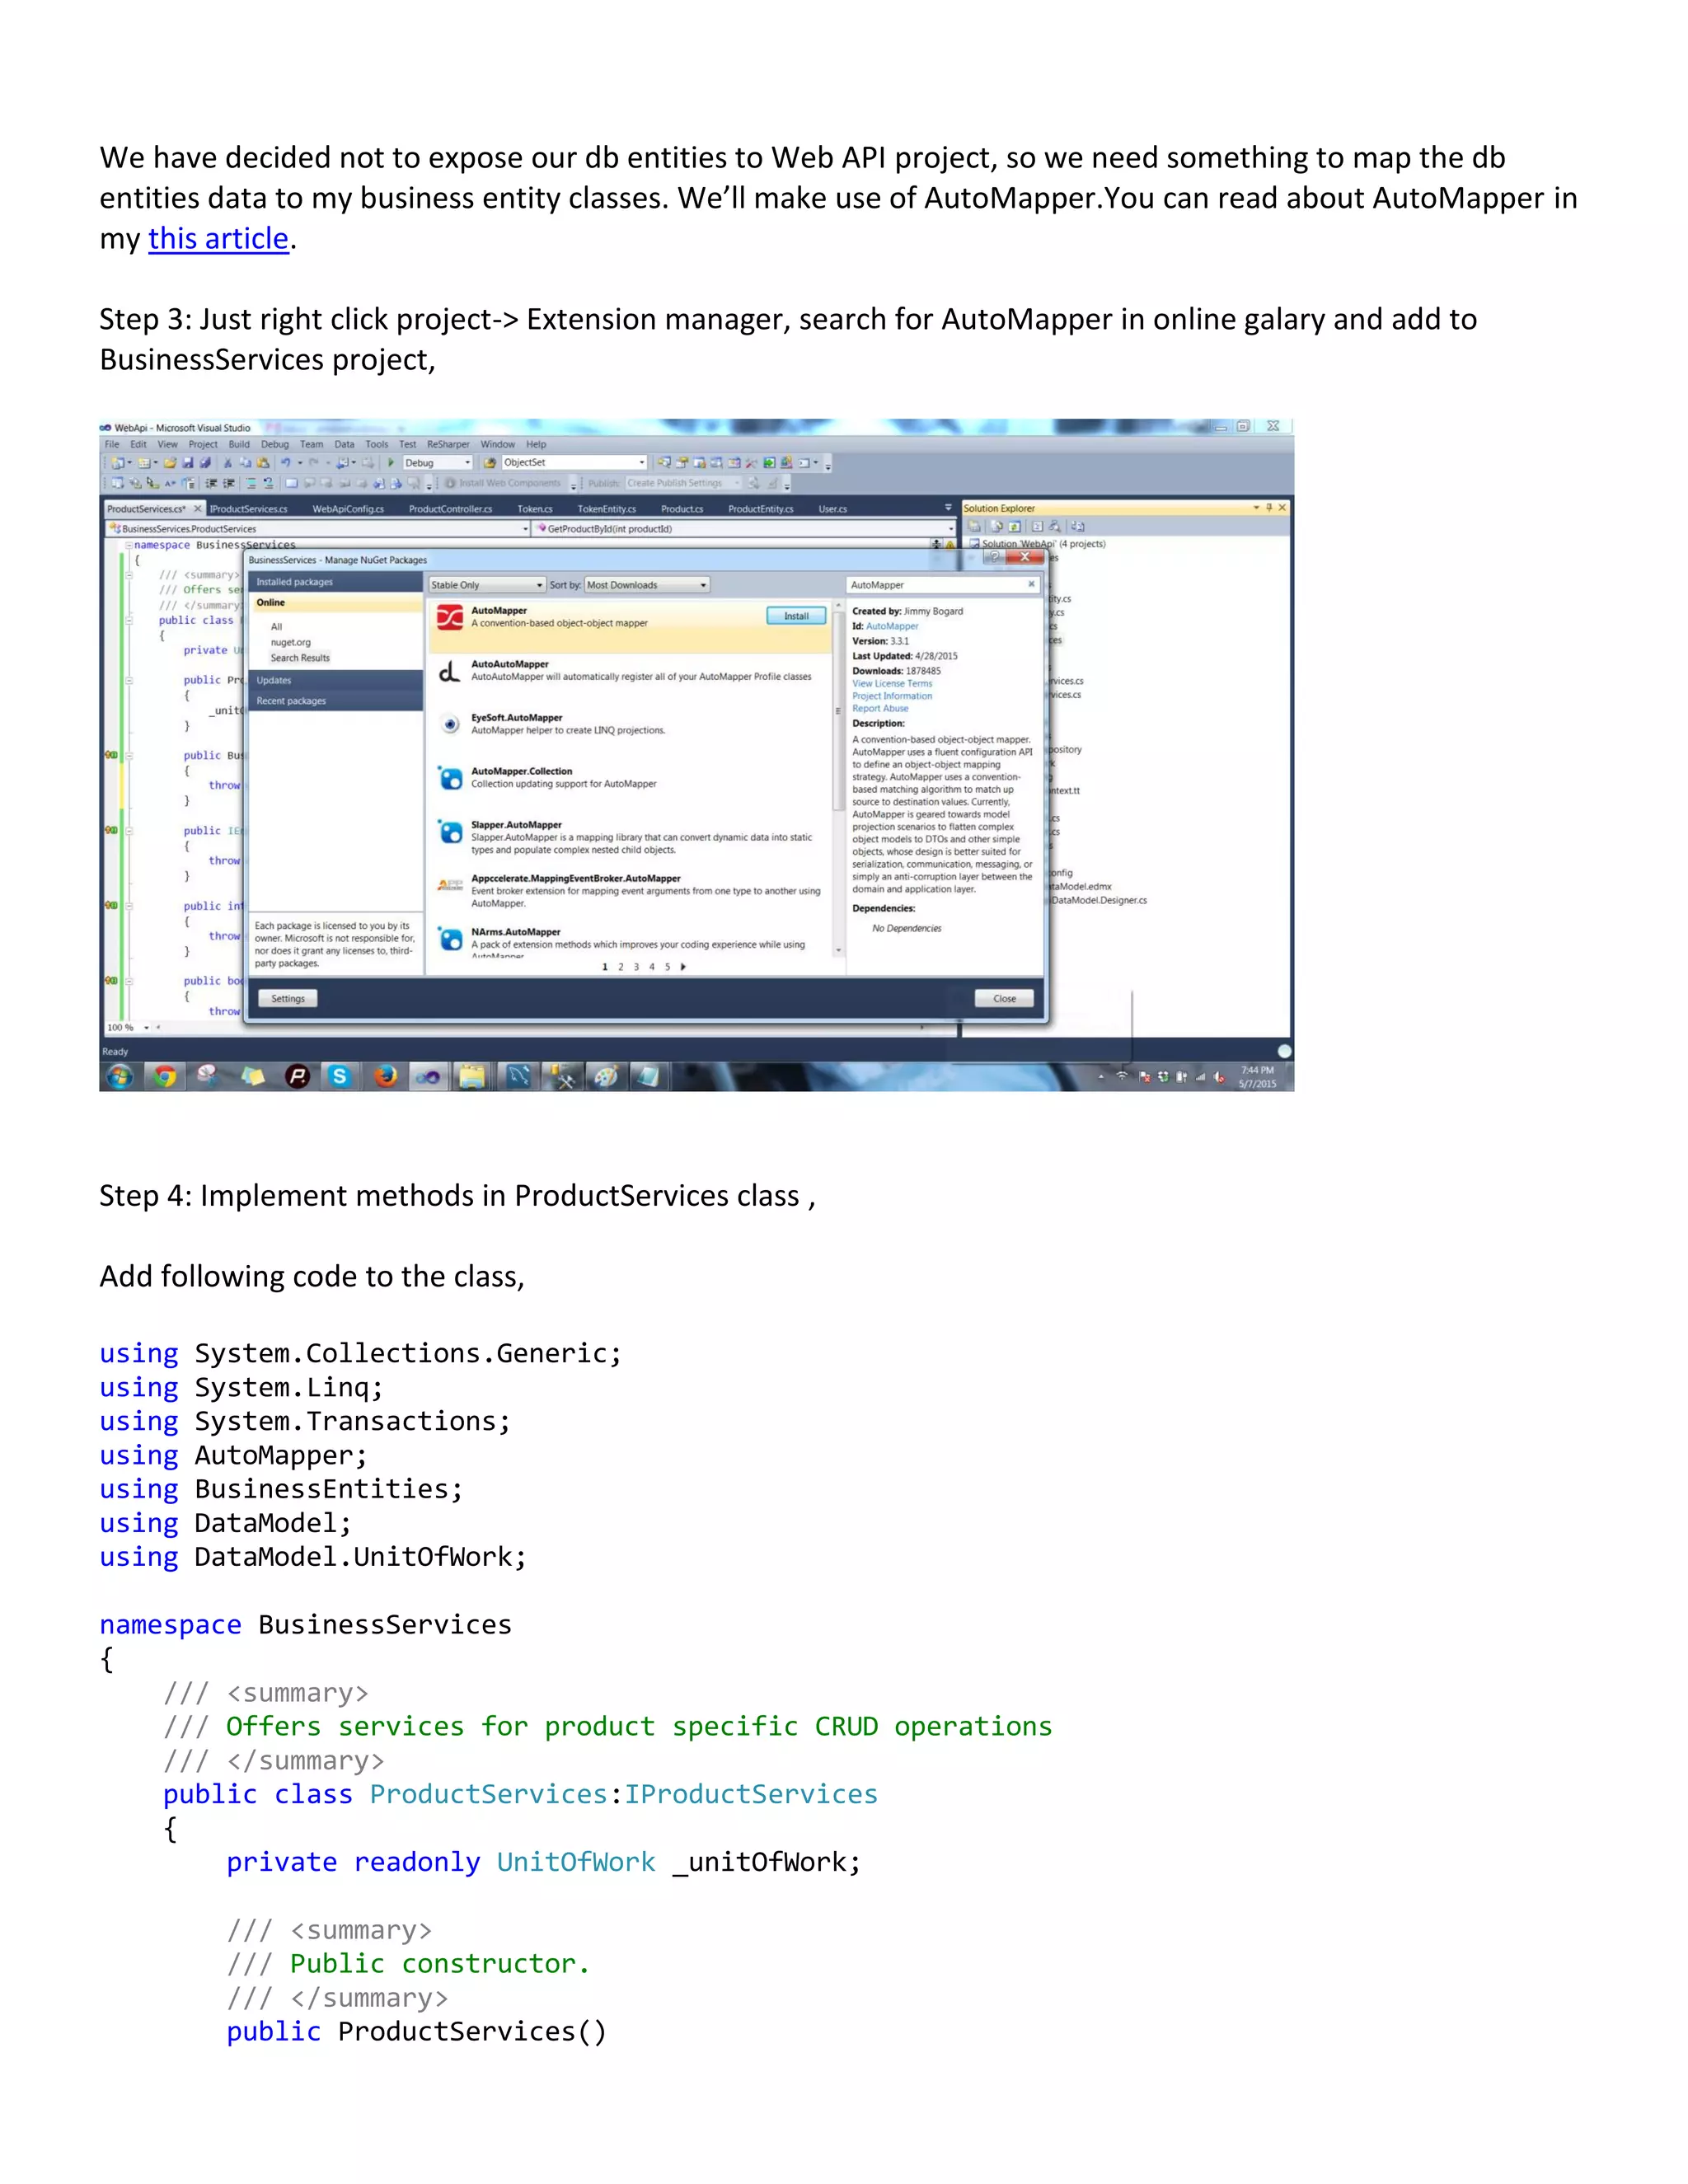1688x2184 pixels.
Task: Open Skype from the taskbar
Action: tap(340, 1076)
